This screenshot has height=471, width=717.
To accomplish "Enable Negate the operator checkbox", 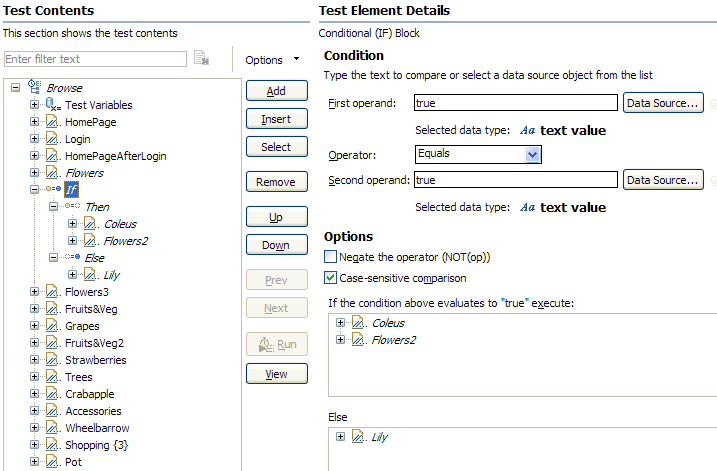I will tap(332, 257).
